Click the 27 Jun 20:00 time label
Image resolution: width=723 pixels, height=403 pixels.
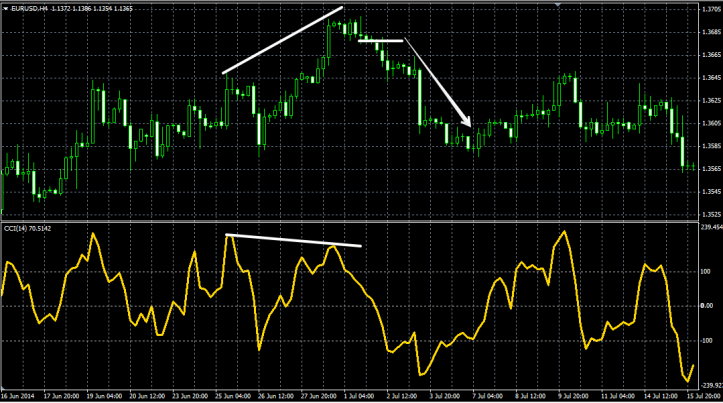coord(319,396)
